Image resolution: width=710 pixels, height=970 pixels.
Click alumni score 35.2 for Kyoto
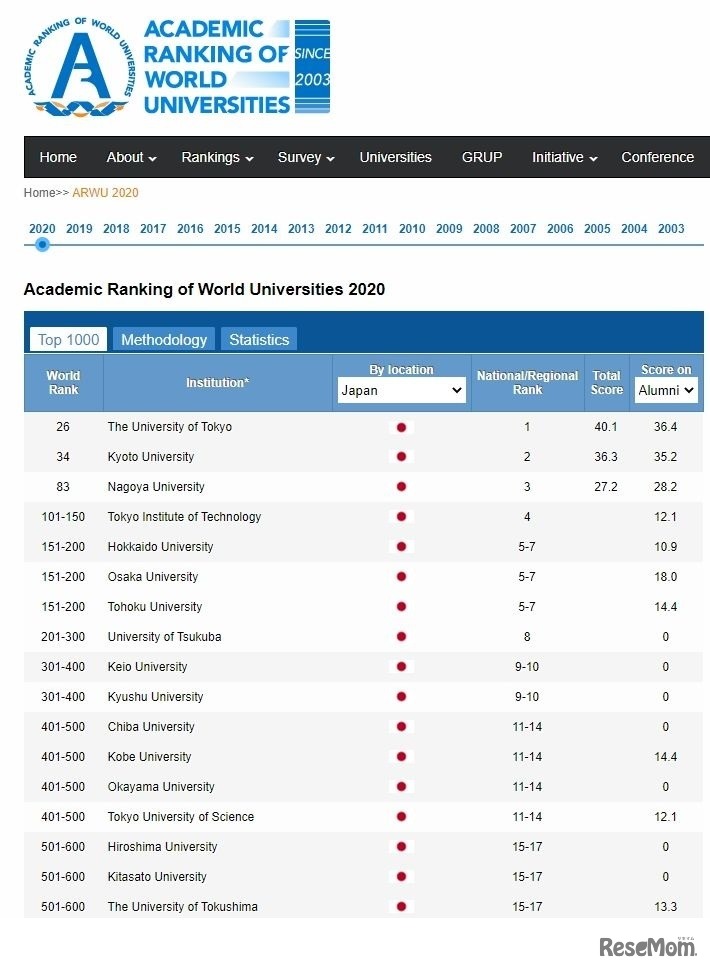pyautogui.click(x=665, y=457)
